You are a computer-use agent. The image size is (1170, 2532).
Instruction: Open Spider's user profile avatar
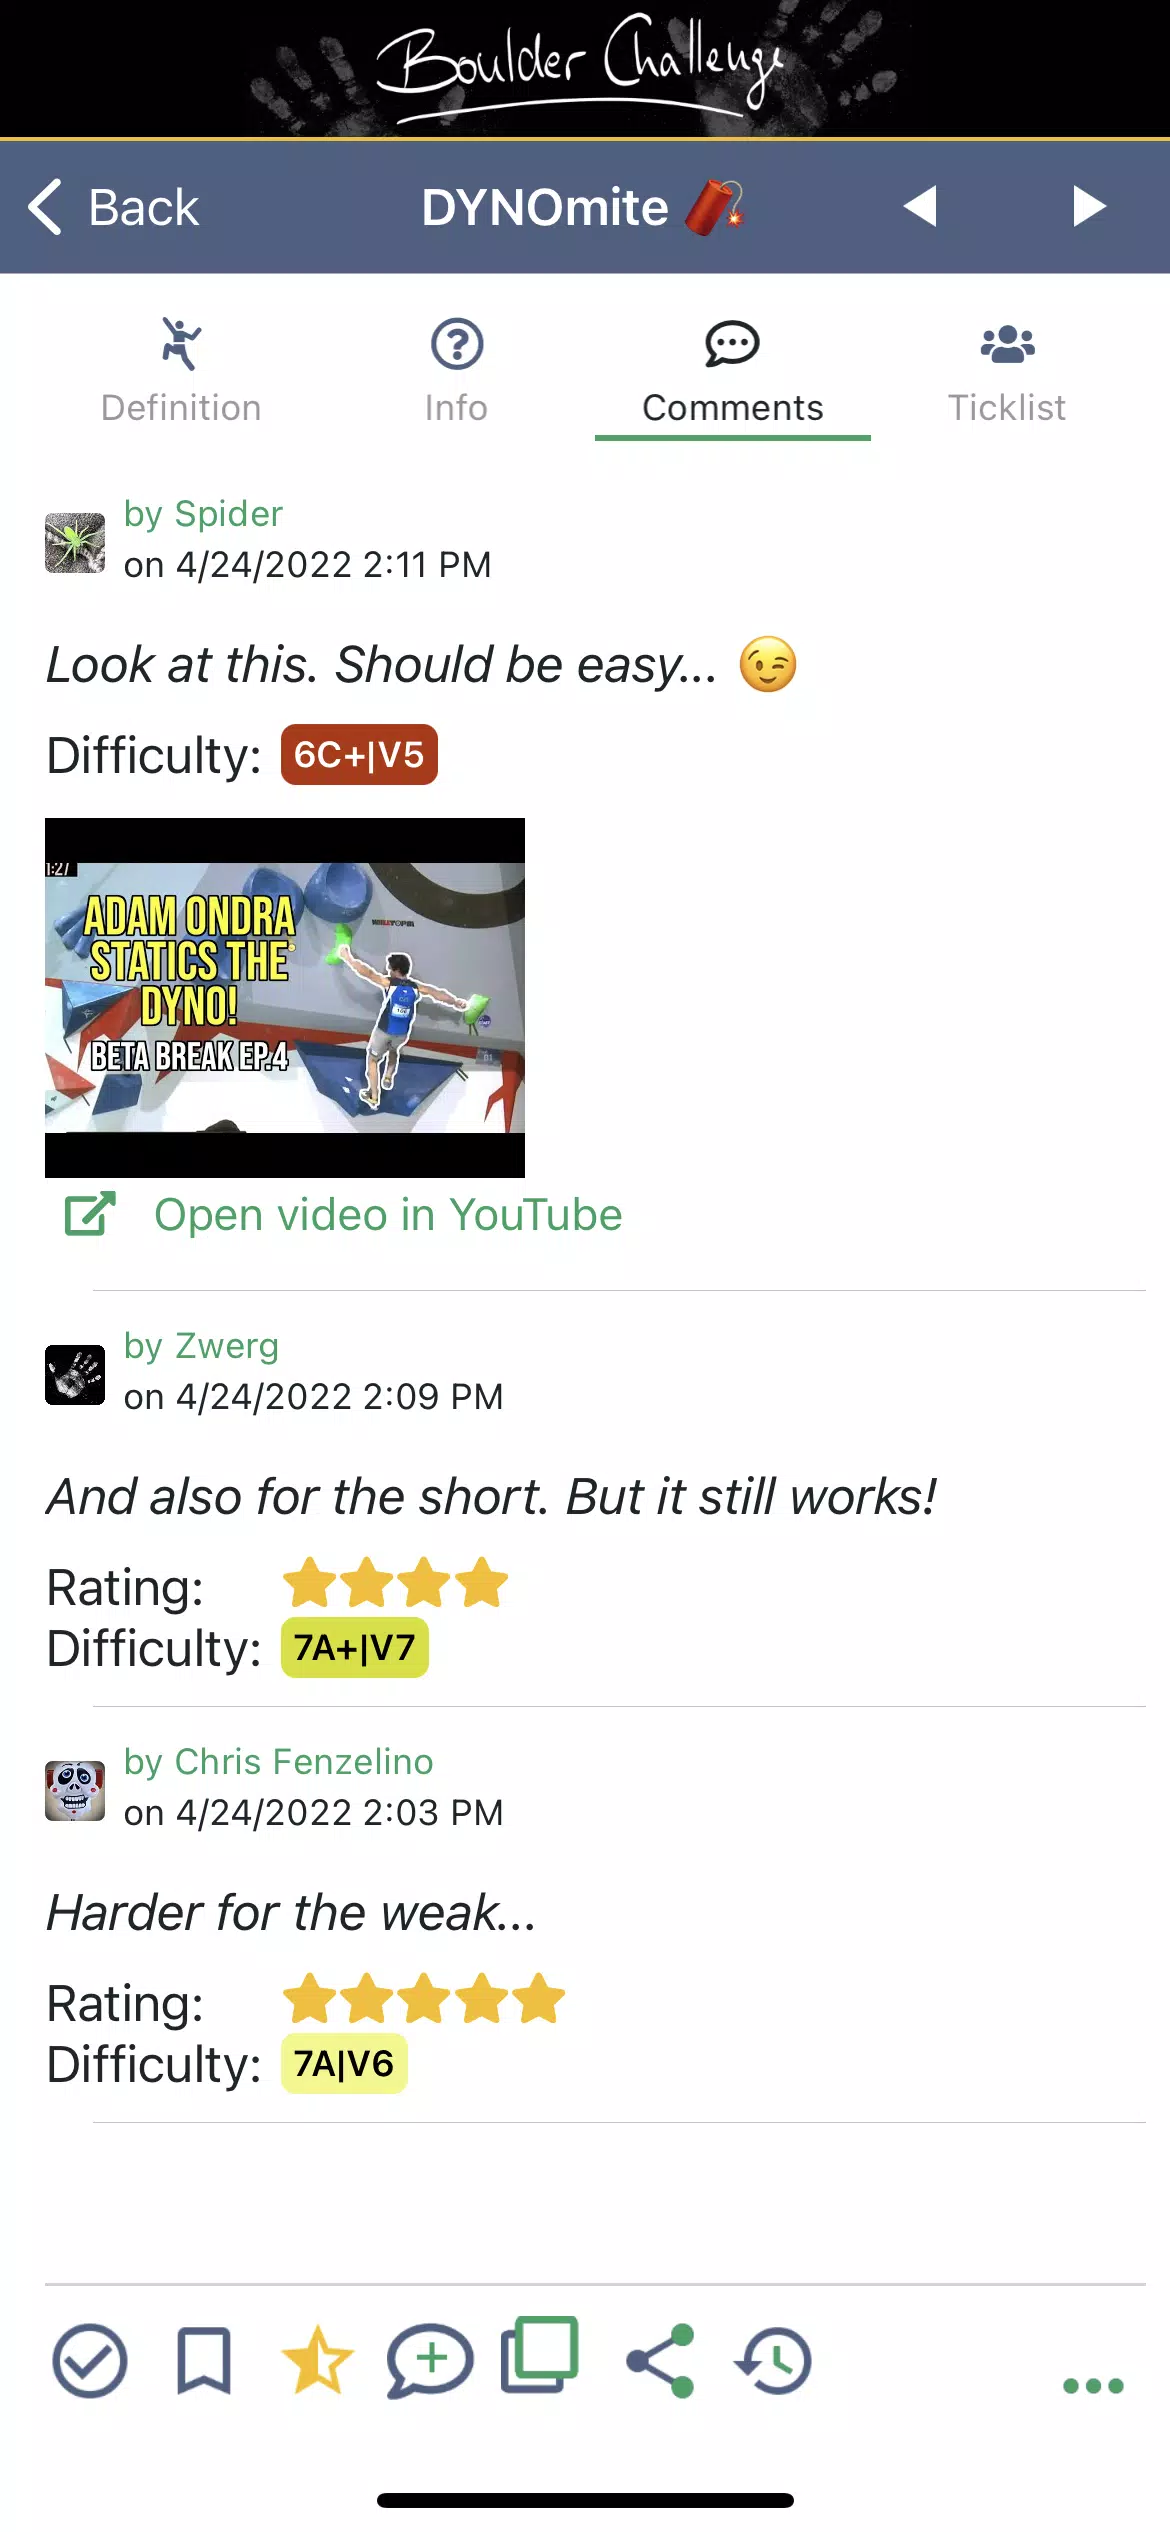[75, 543]
